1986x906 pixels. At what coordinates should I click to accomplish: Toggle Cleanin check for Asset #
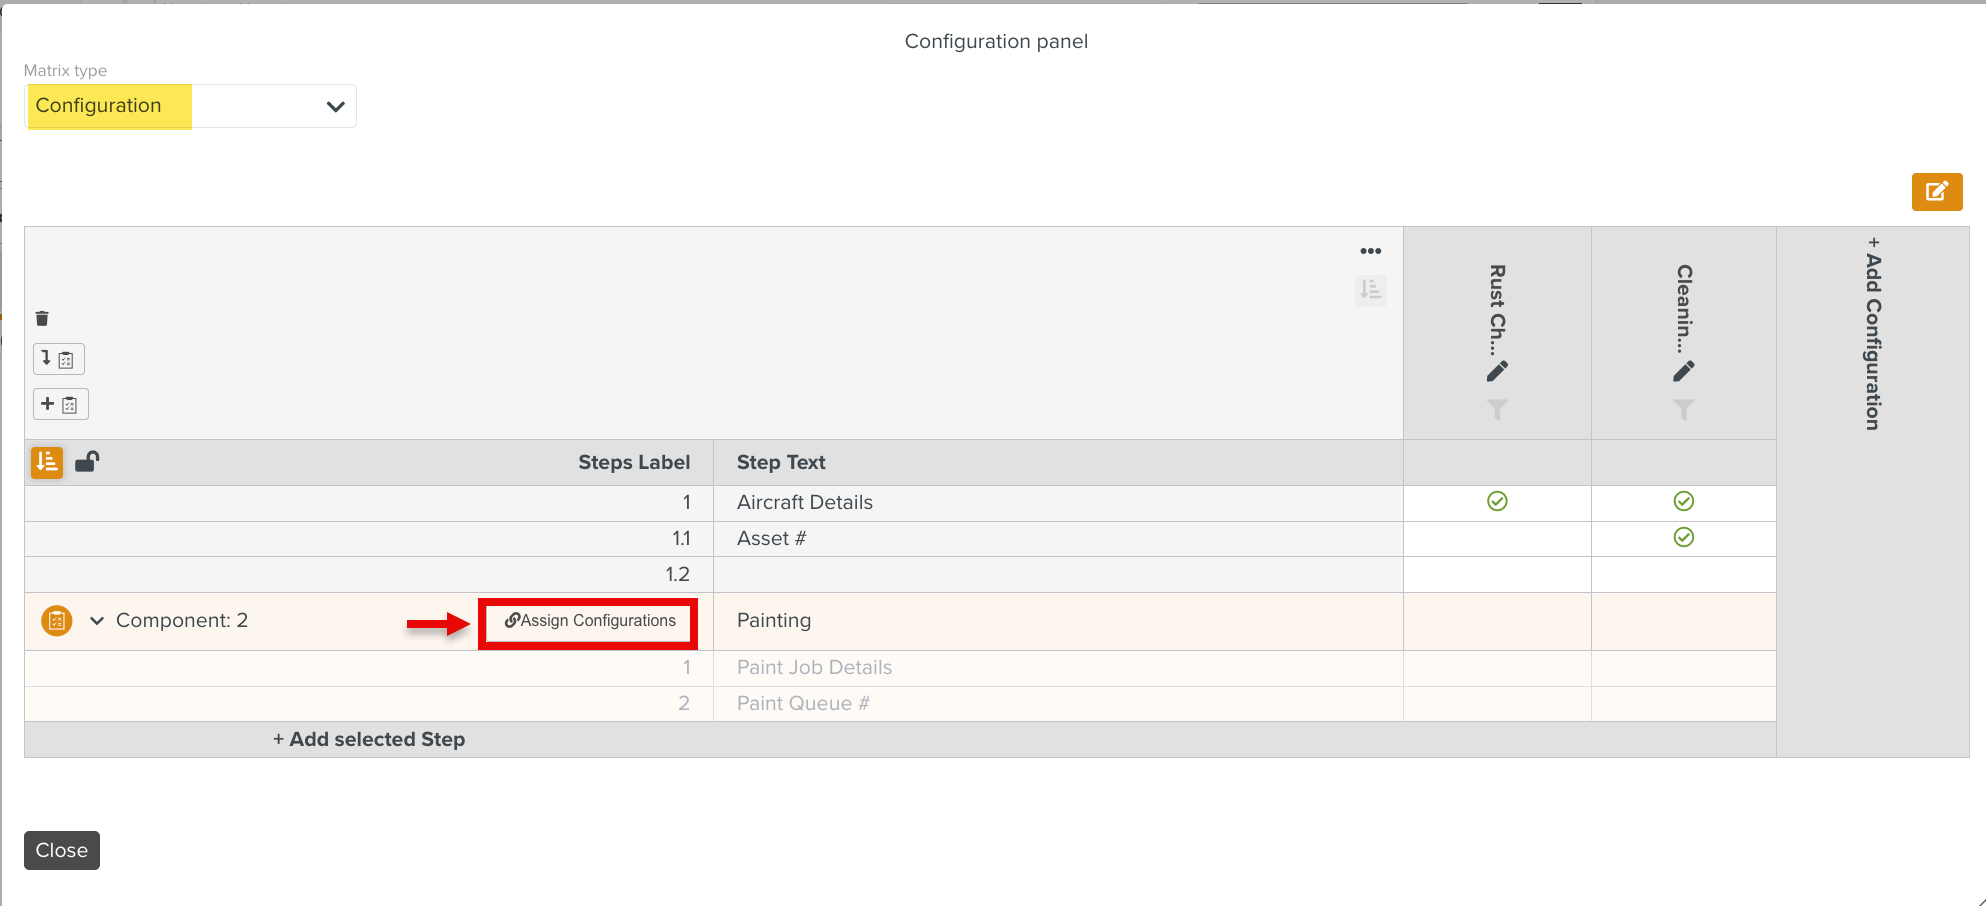(x=1684, y=537)
